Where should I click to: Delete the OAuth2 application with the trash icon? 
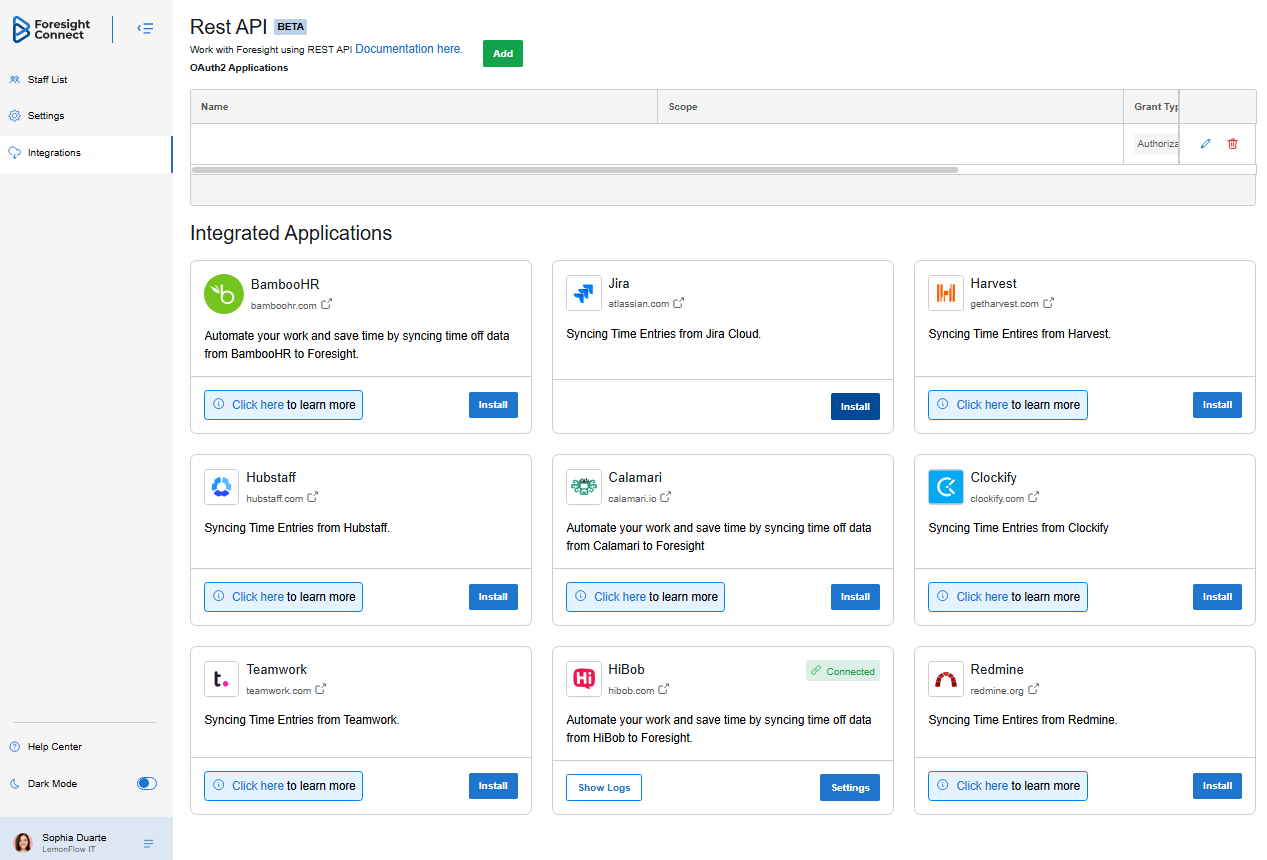click(x=1232, y=144)
